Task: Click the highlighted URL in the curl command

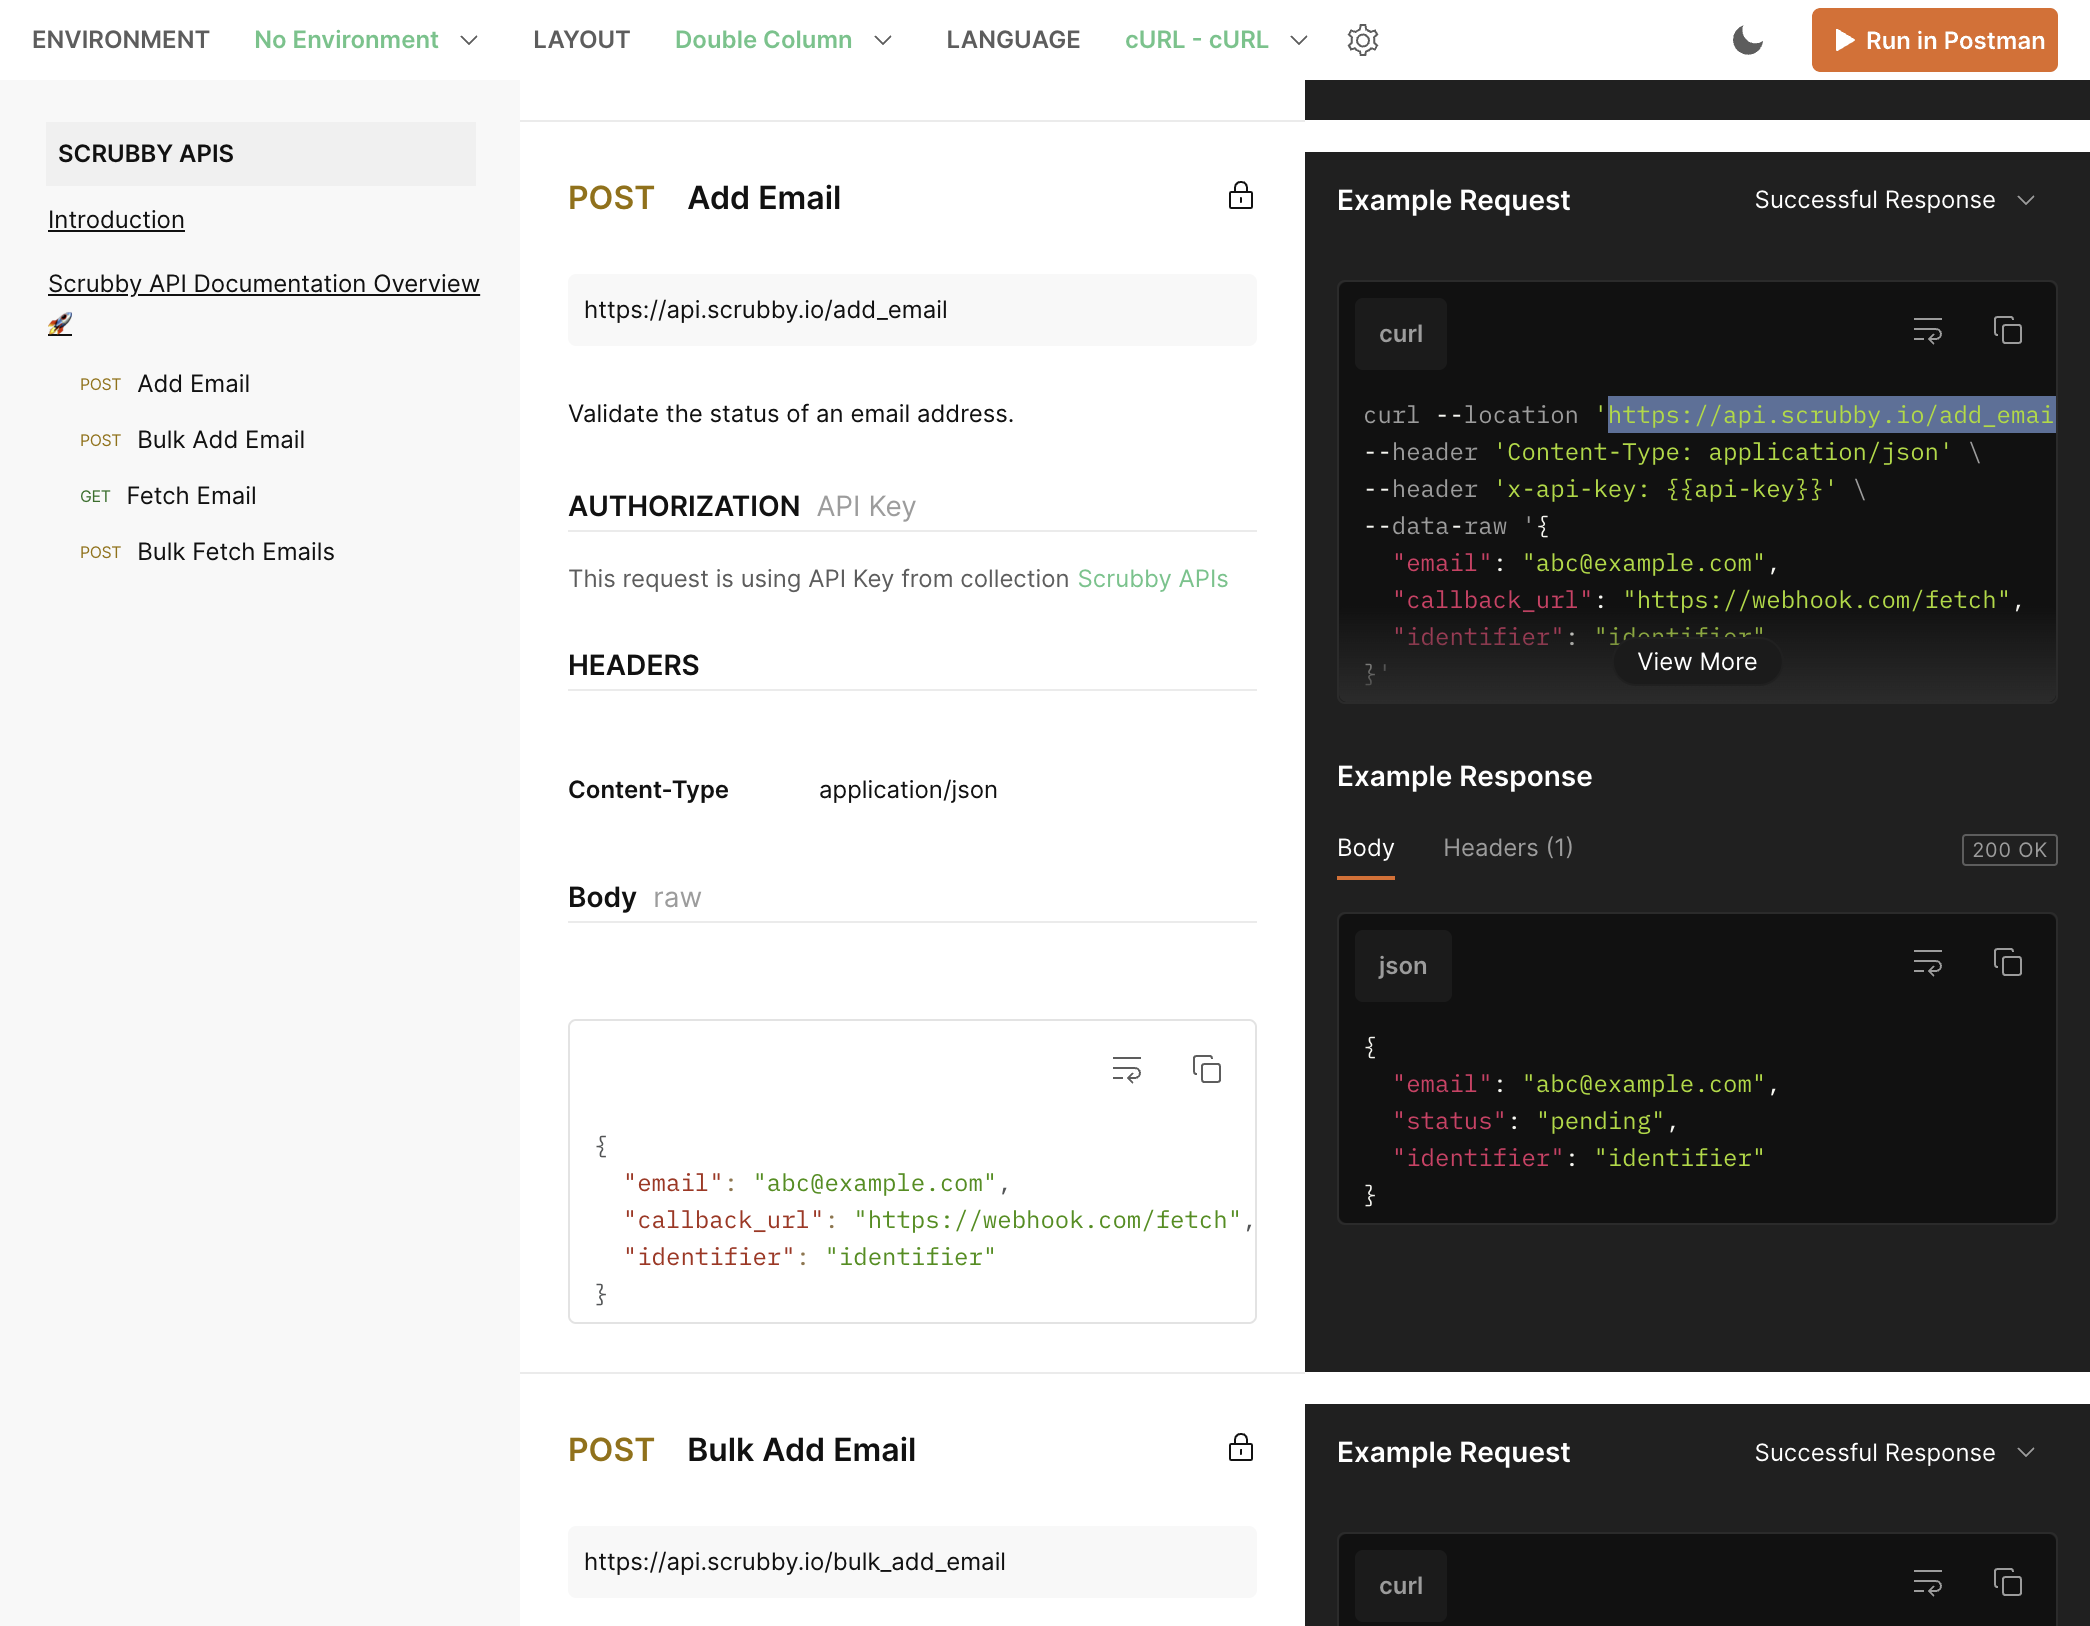Action: pyautogui.click(x=1830, y=414)
